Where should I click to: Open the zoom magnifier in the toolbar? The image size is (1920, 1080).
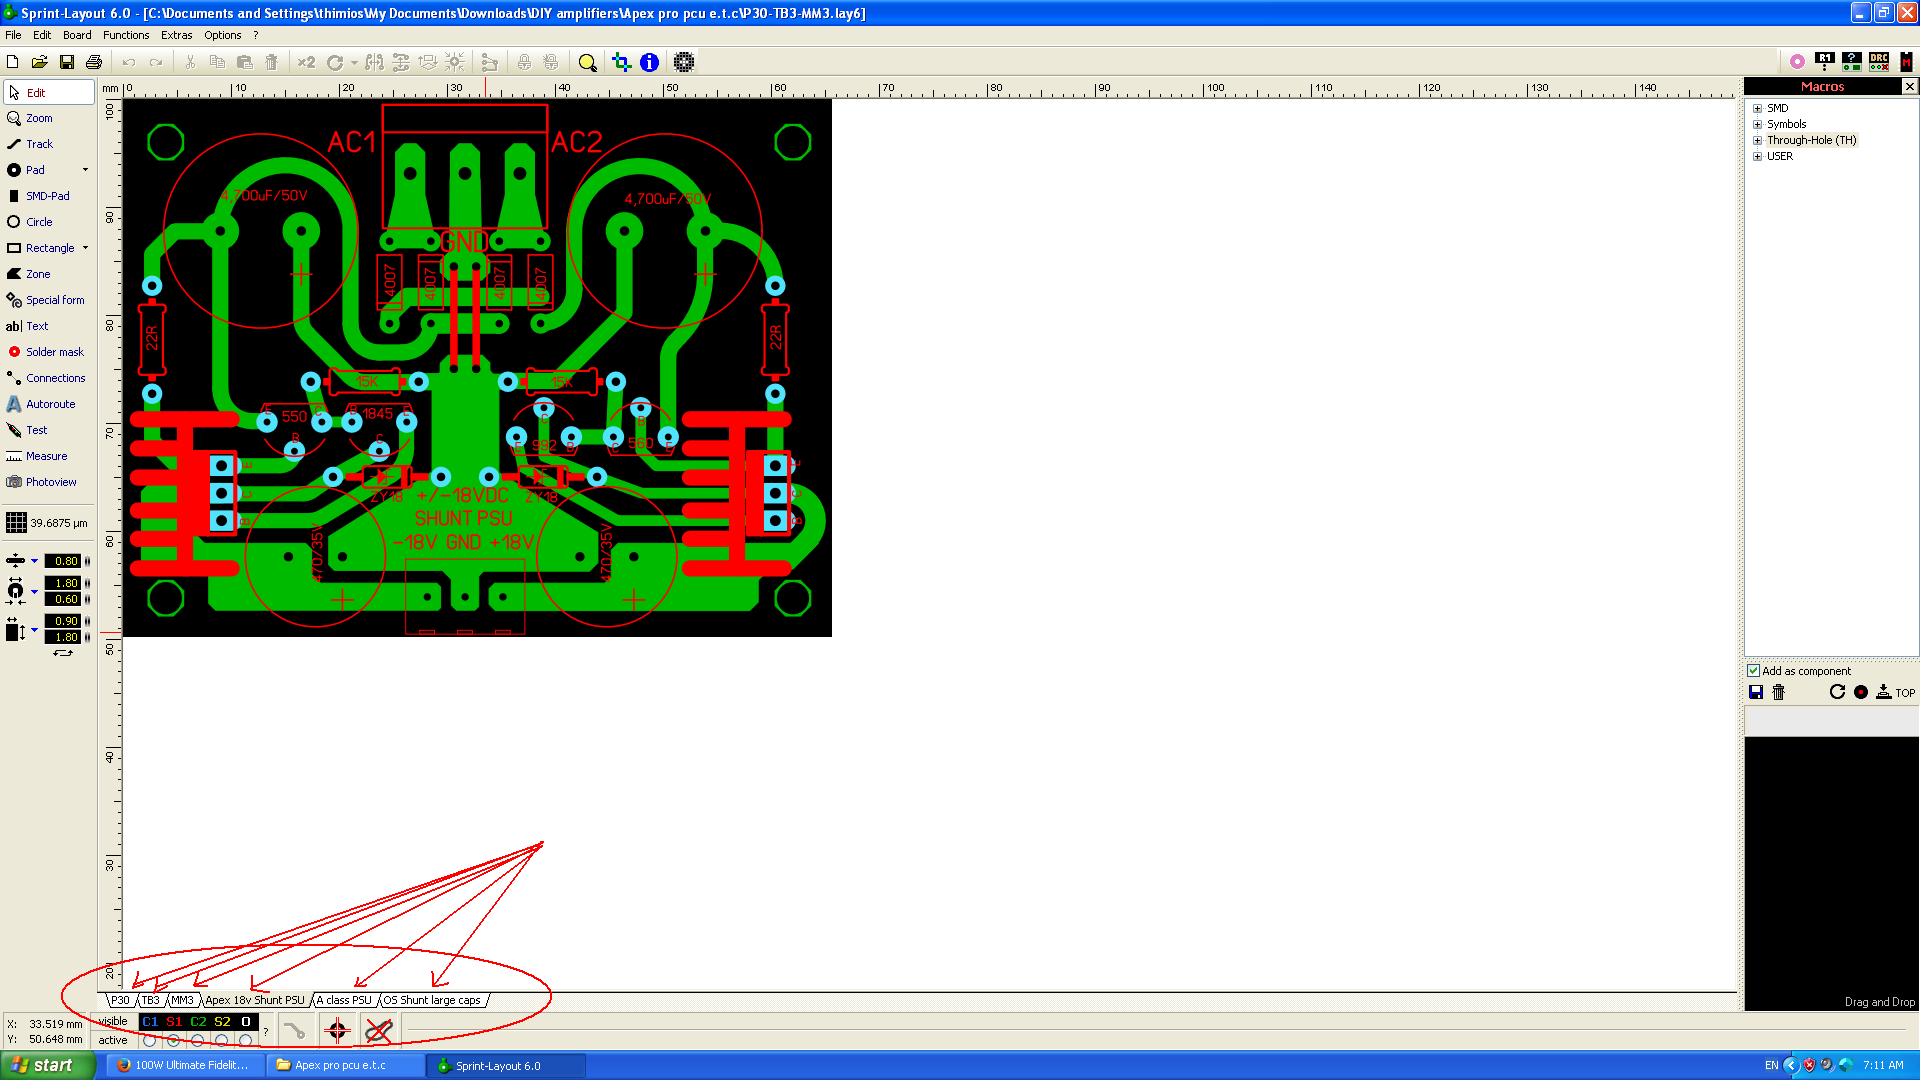point(588,62)
